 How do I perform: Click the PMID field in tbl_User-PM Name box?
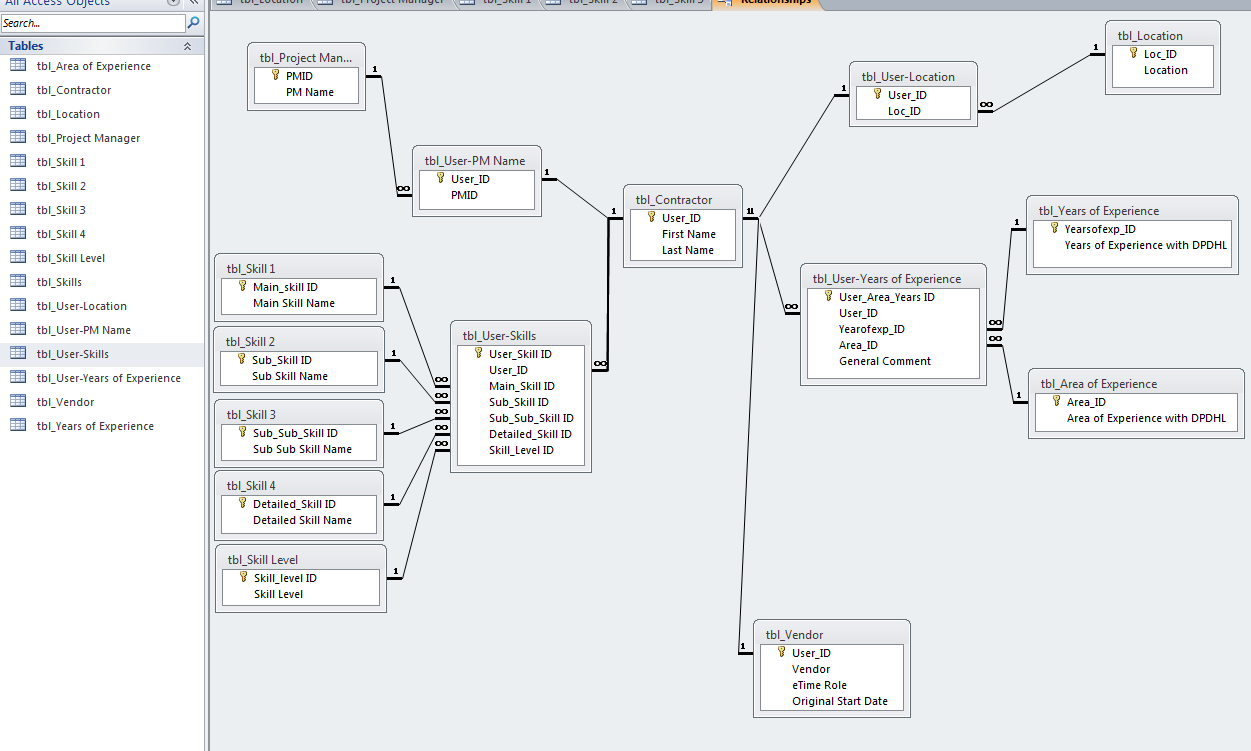[x=464, y=195]
